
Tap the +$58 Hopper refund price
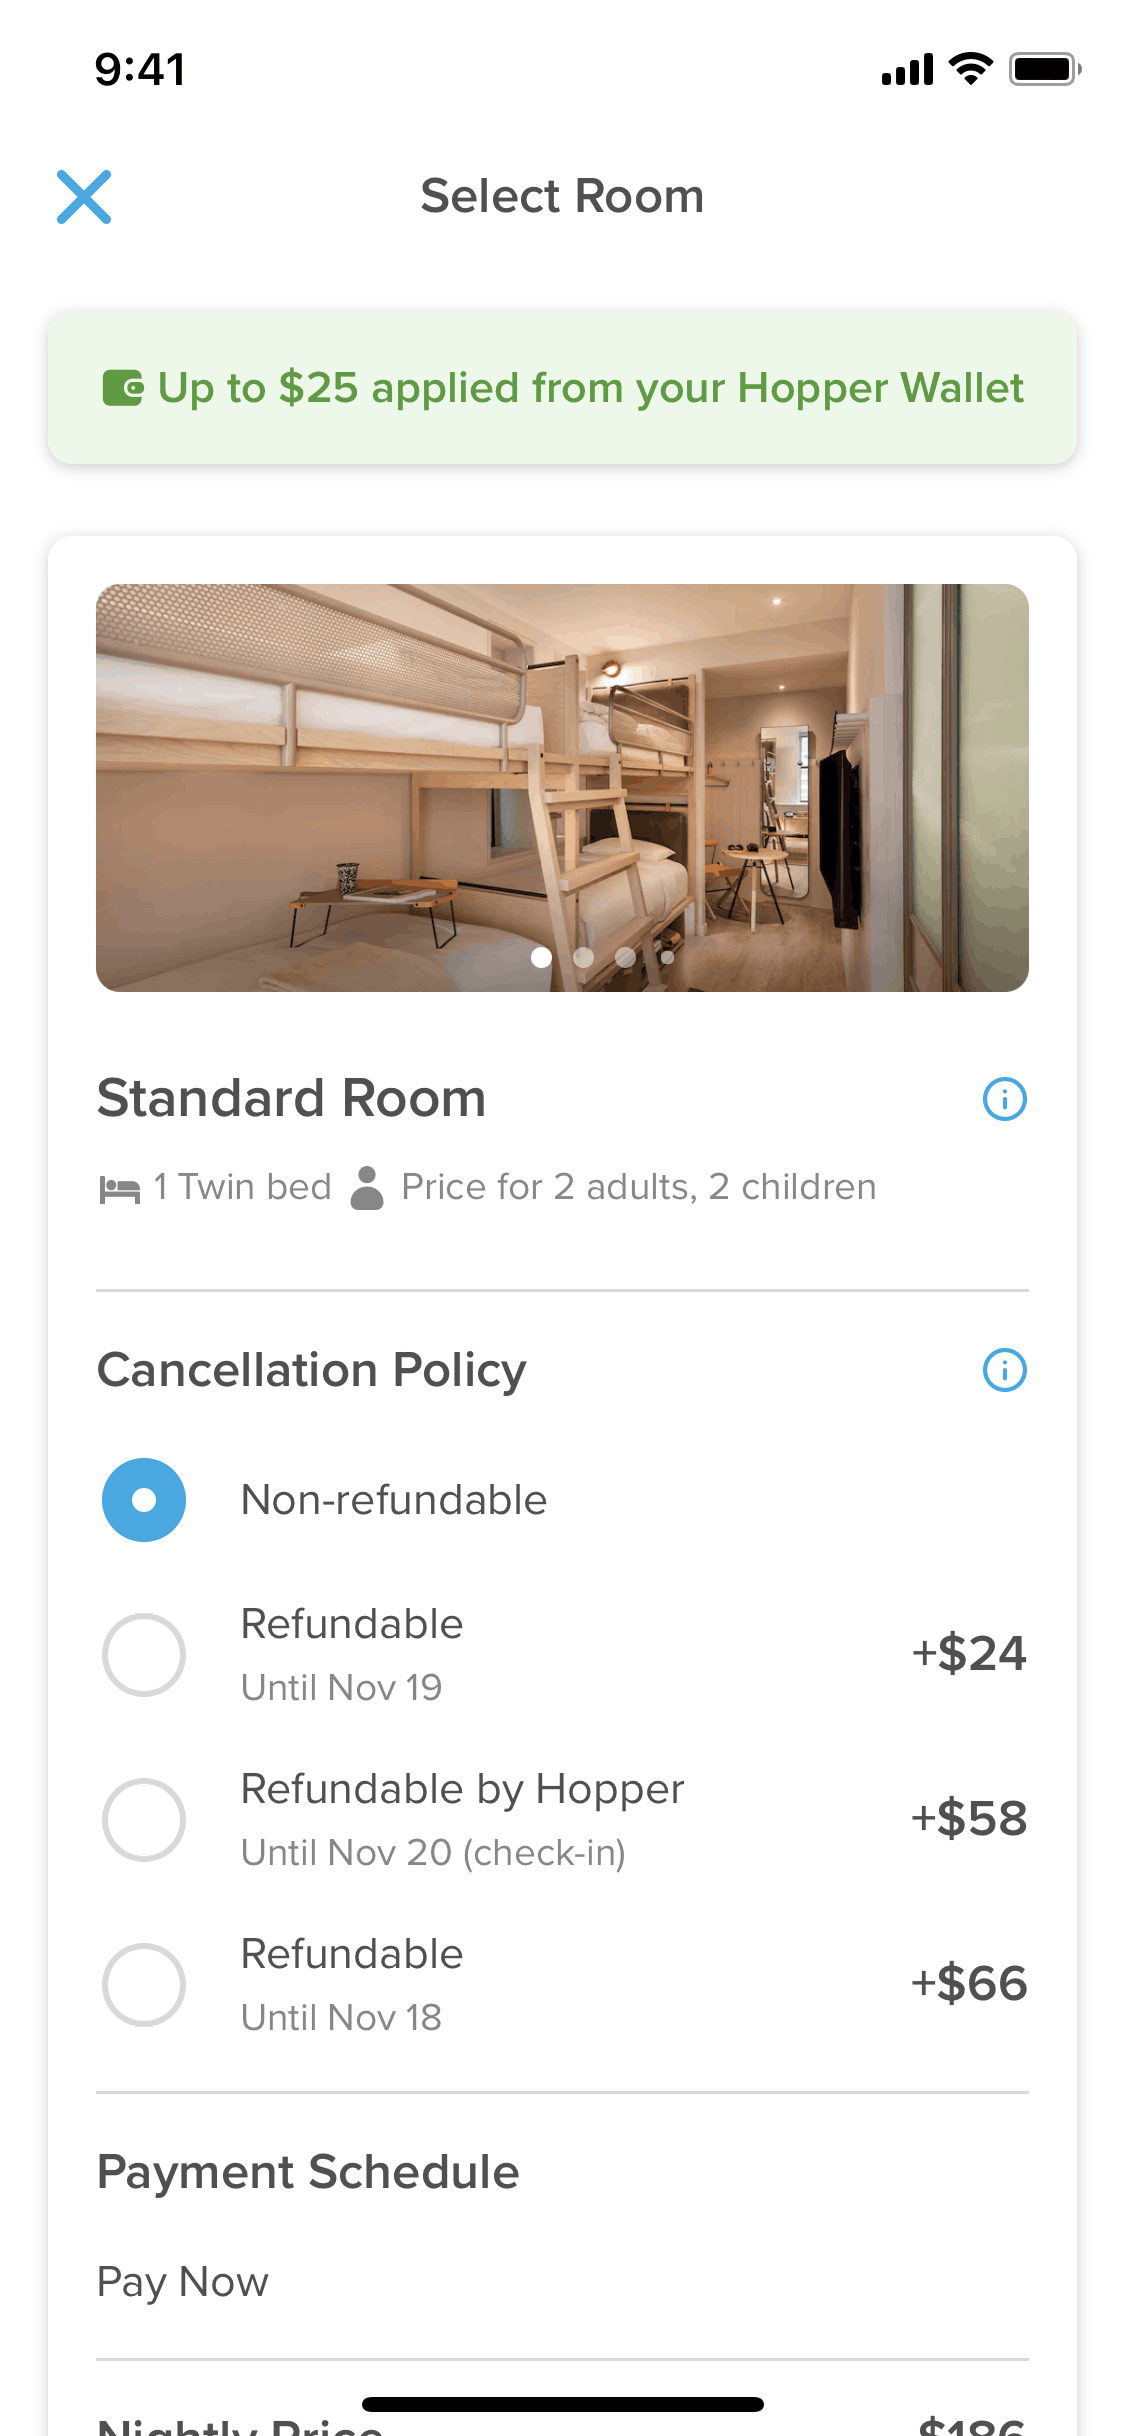pyautogui.click(x=968, y=1819)
